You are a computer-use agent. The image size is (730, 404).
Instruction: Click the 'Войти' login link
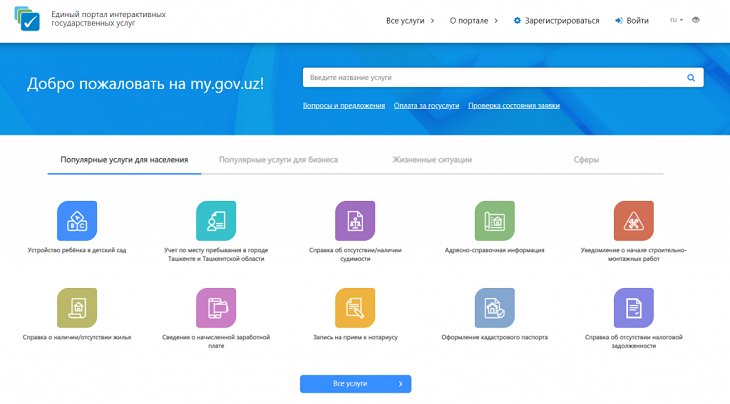[632, 20]
